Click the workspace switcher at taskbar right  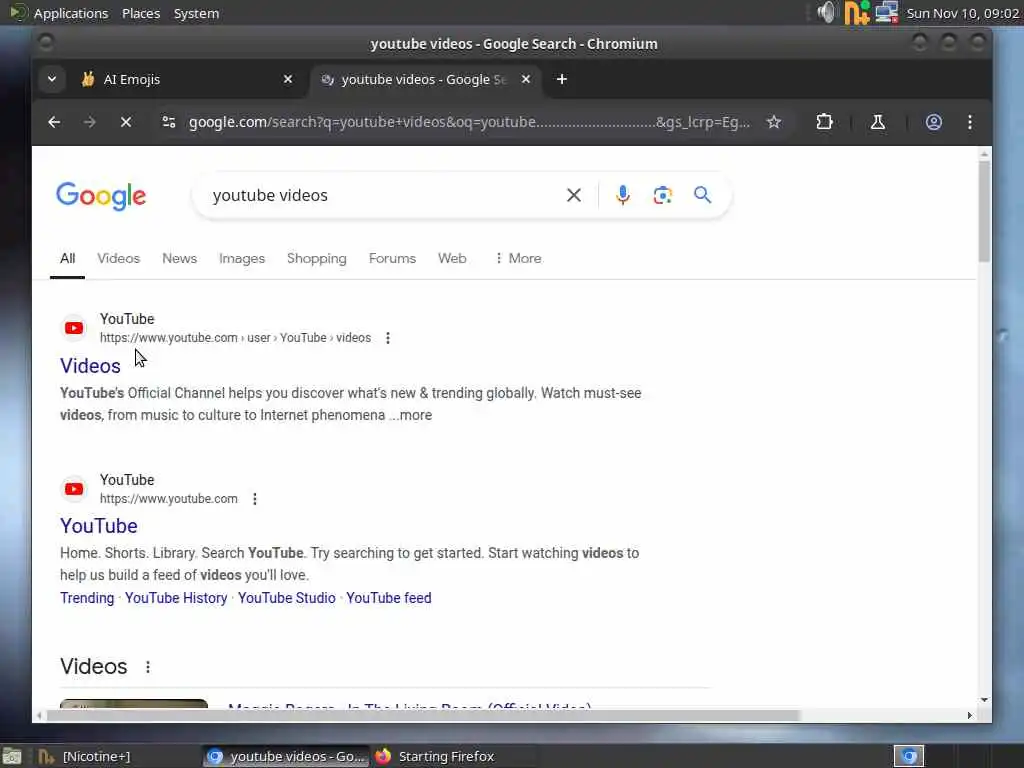[x=909, y=756]
